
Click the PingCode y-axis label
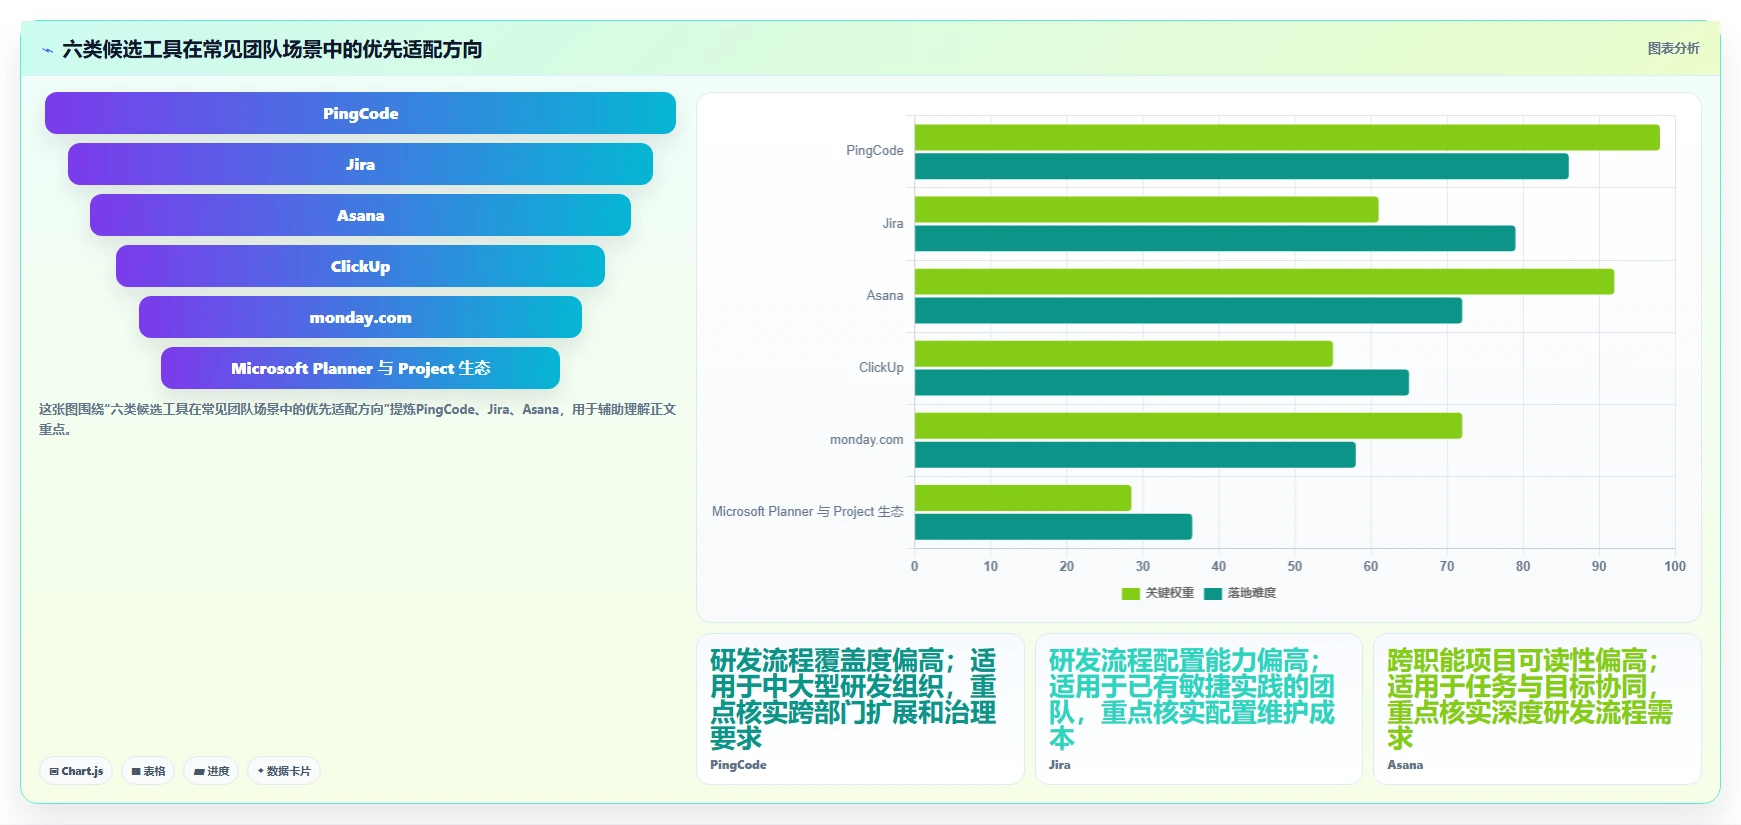tap(874, 151)
